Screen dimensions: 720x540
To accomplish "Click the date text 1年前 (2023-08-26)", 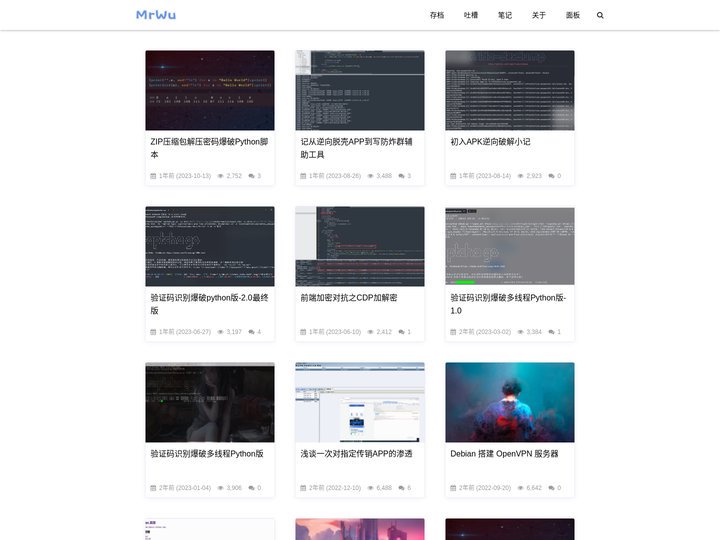I will click(335, 176).
